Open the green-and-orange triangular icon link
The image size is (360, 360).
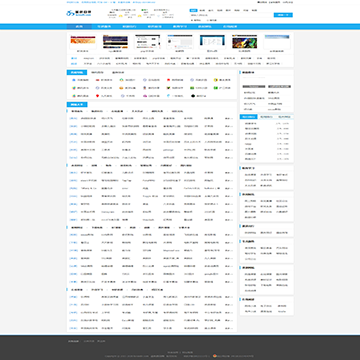pos(121,80)
